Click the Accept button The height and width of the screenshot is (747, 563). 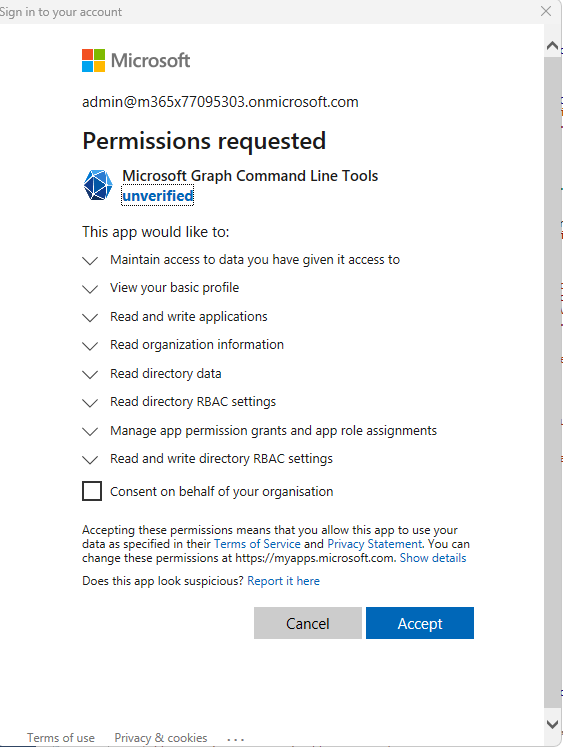coord(420,623)
